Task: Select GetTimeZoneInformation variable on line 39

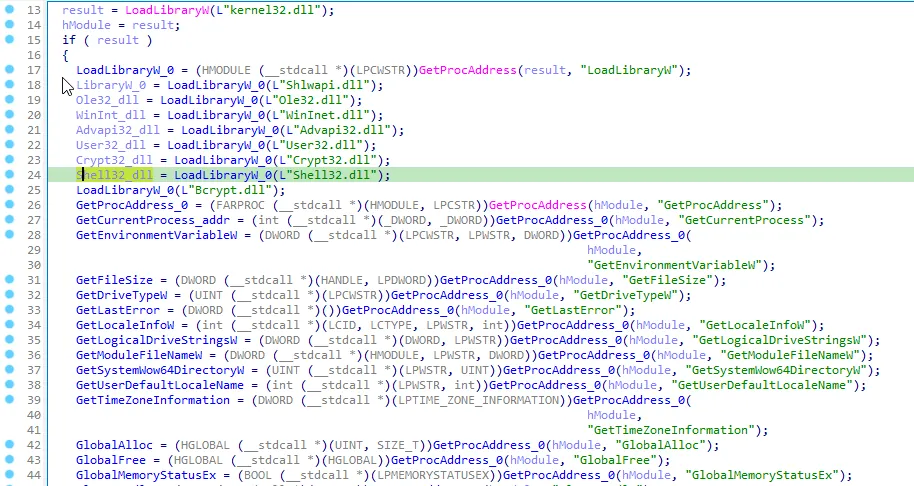Action: coord(153,400)
